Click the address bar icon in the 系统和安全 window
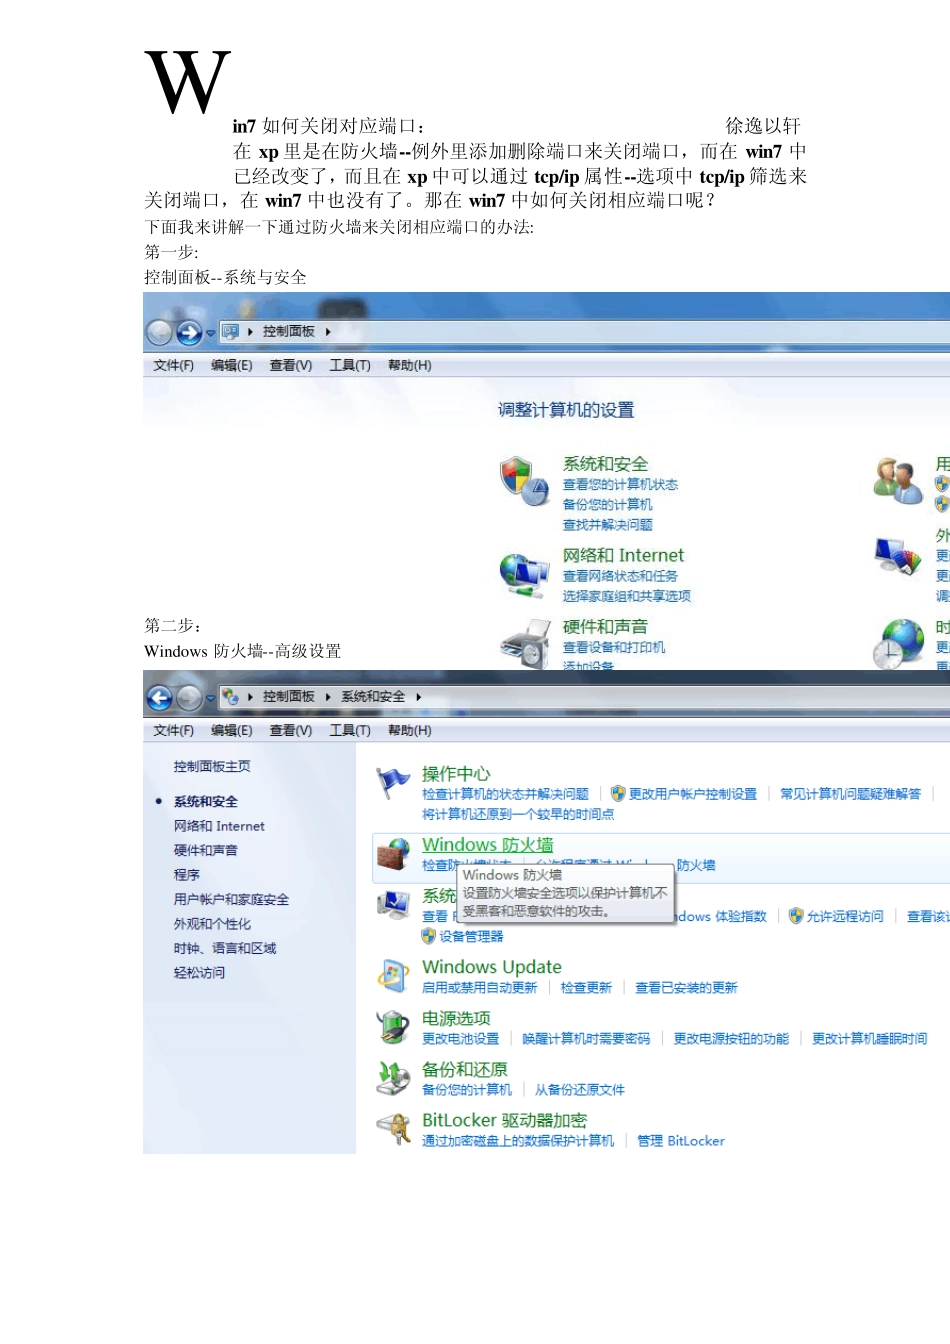The width and height of the screenshot is (950, 1344). (x=230, y=696)
